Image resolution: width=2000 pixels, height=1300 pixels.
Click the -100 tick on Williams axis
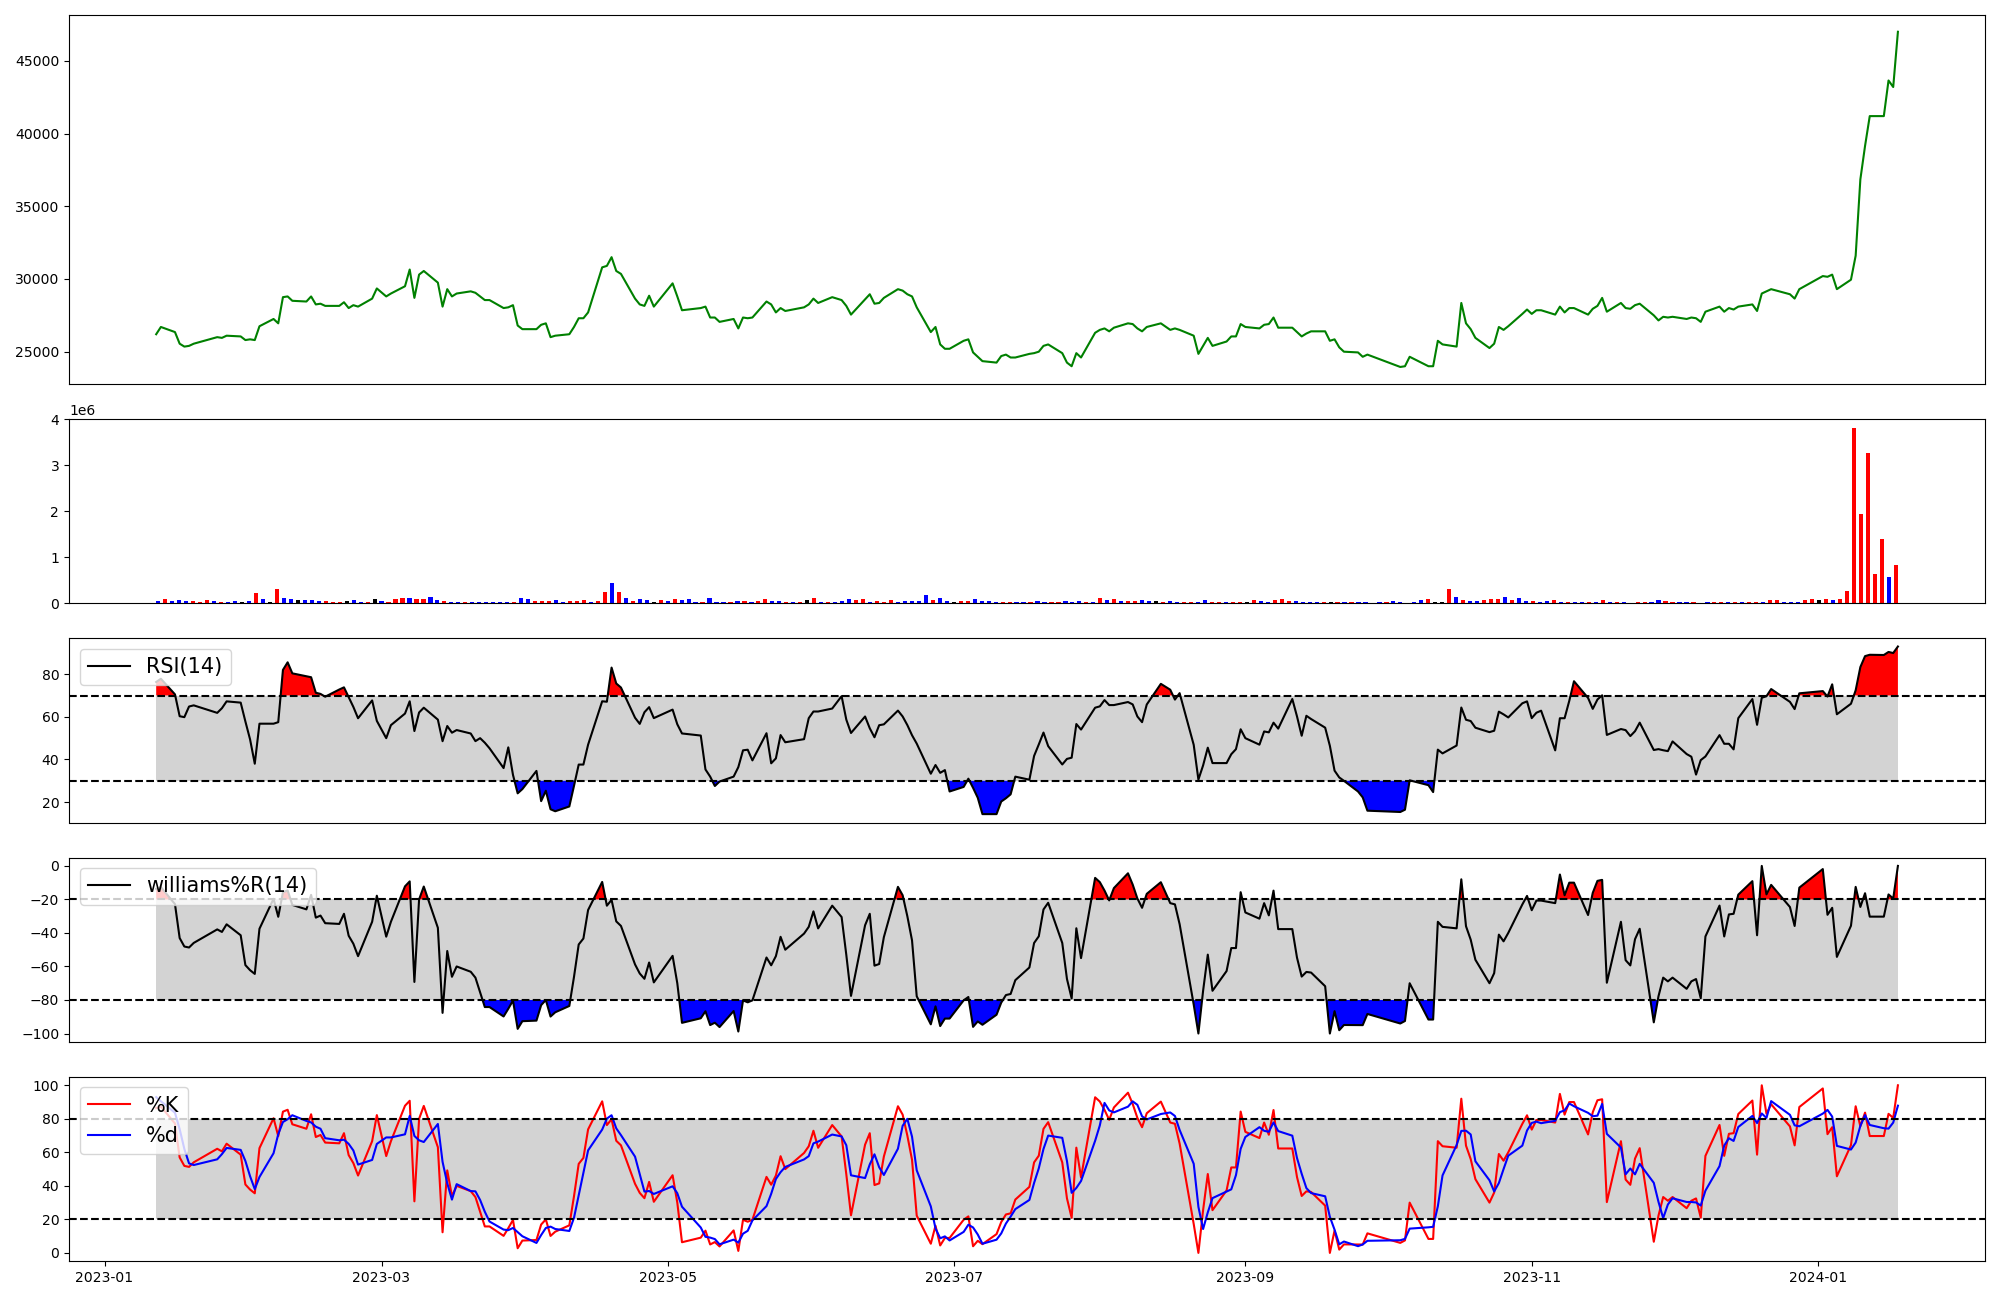click(x=42, y=1034)
